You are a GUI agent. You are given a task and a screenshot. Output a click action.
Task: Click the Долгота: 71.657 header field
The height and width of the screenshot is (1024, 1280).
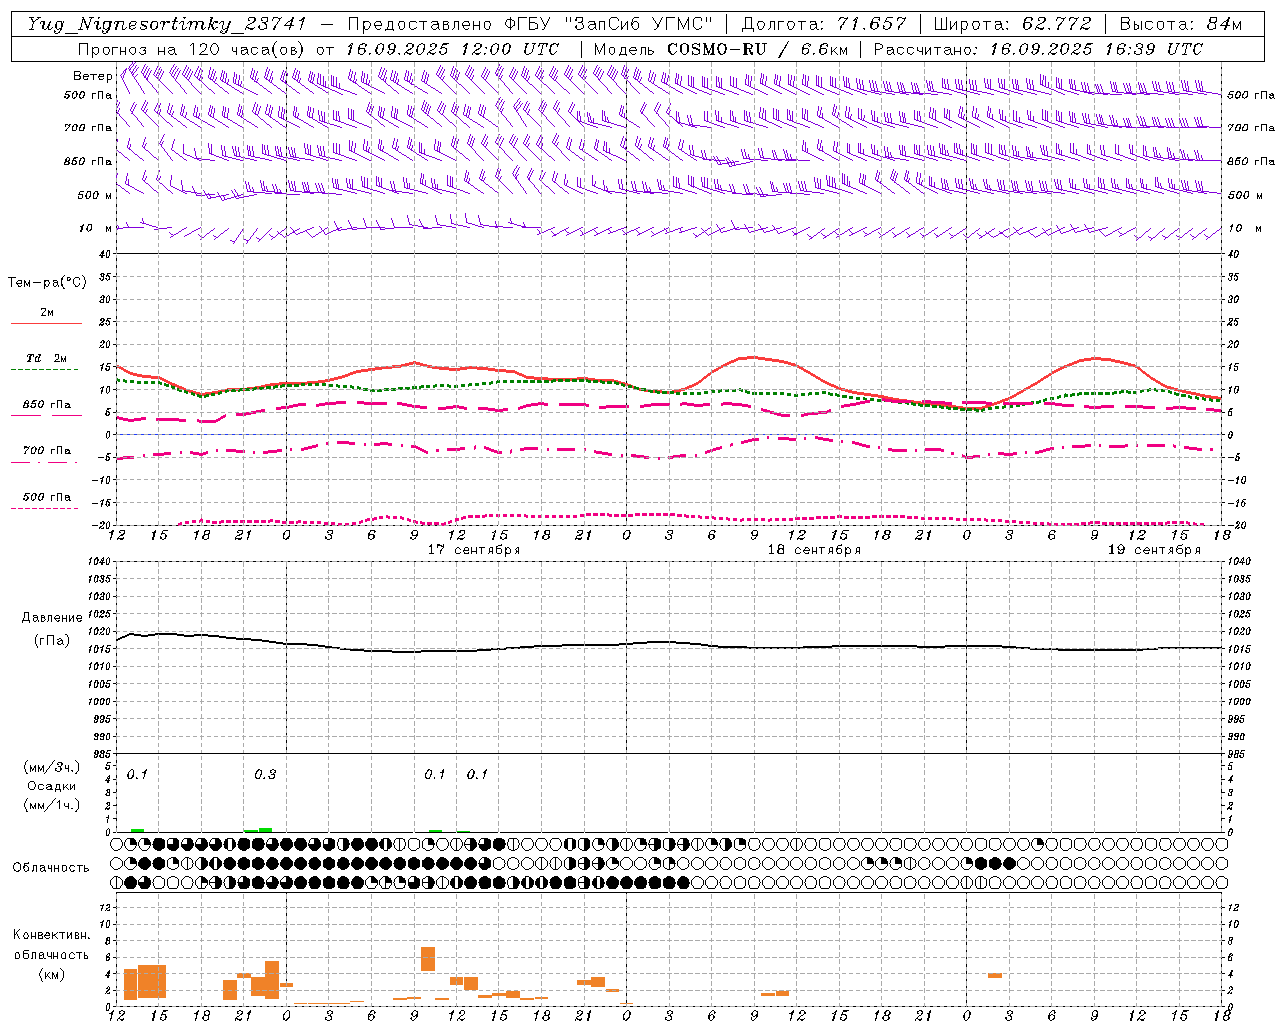824,24
